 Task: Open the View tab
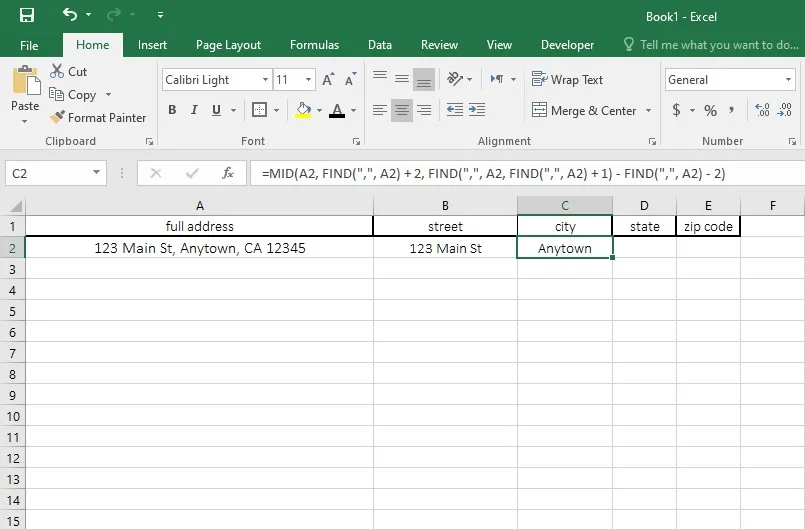[499, 45]
